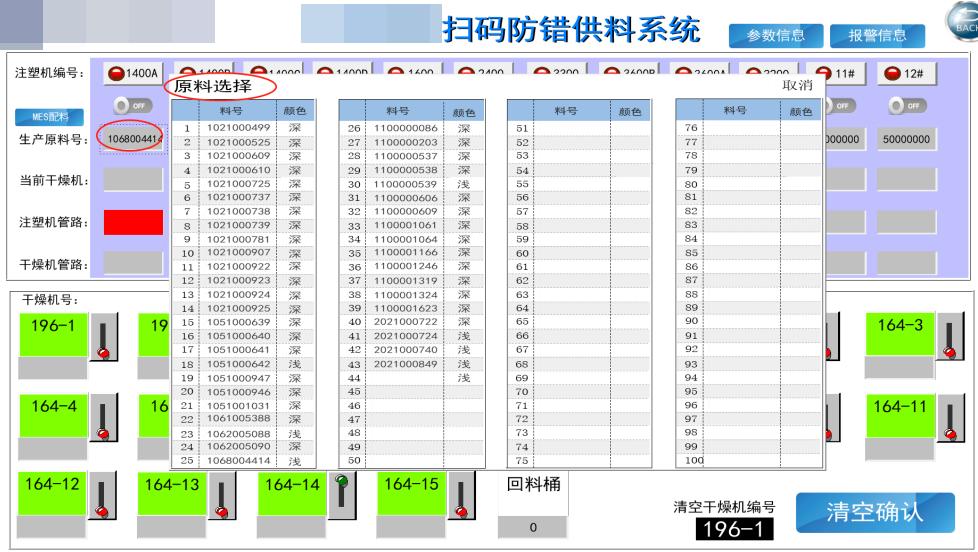Screen dimensions: 978x552
Task: Pick material 1051000639 in row 15
Action: [x=238, y=322]
